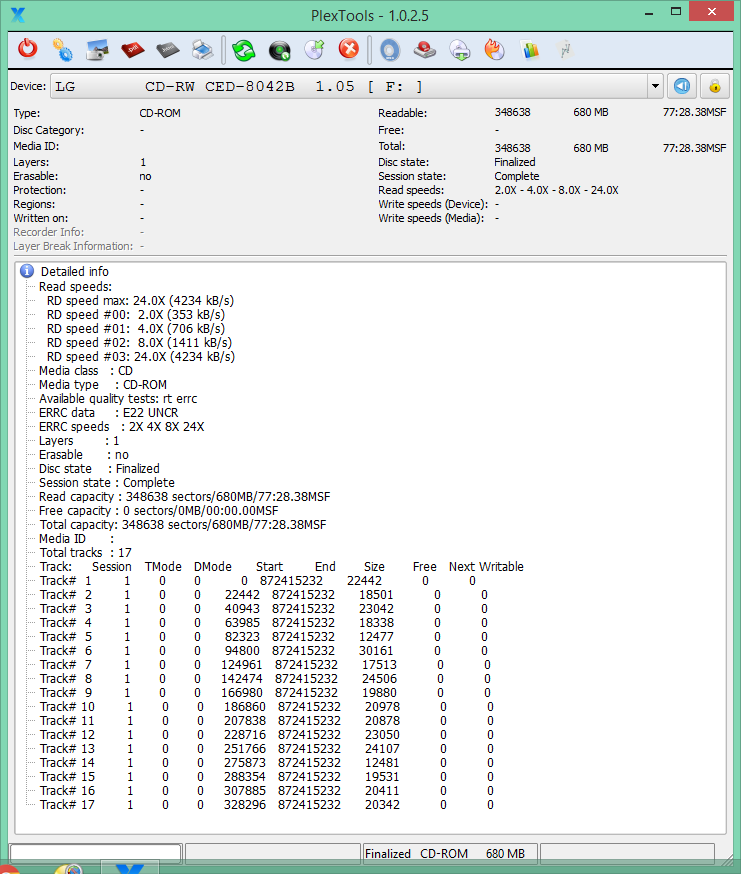Viewport: 741px width, 874px height.
Task: Click the red power icon in toolbar
Action: coord(27,50)
